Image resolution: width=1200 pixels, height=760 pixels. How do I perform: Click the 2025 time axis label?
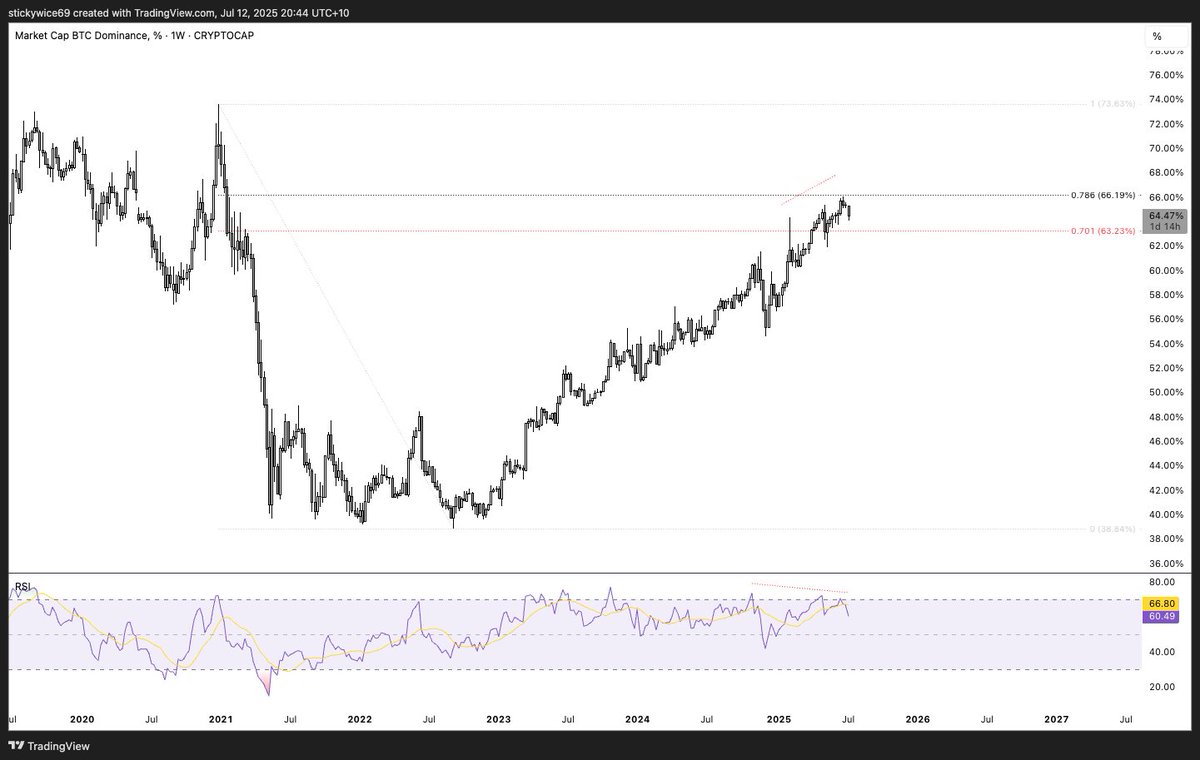(778, 719)
